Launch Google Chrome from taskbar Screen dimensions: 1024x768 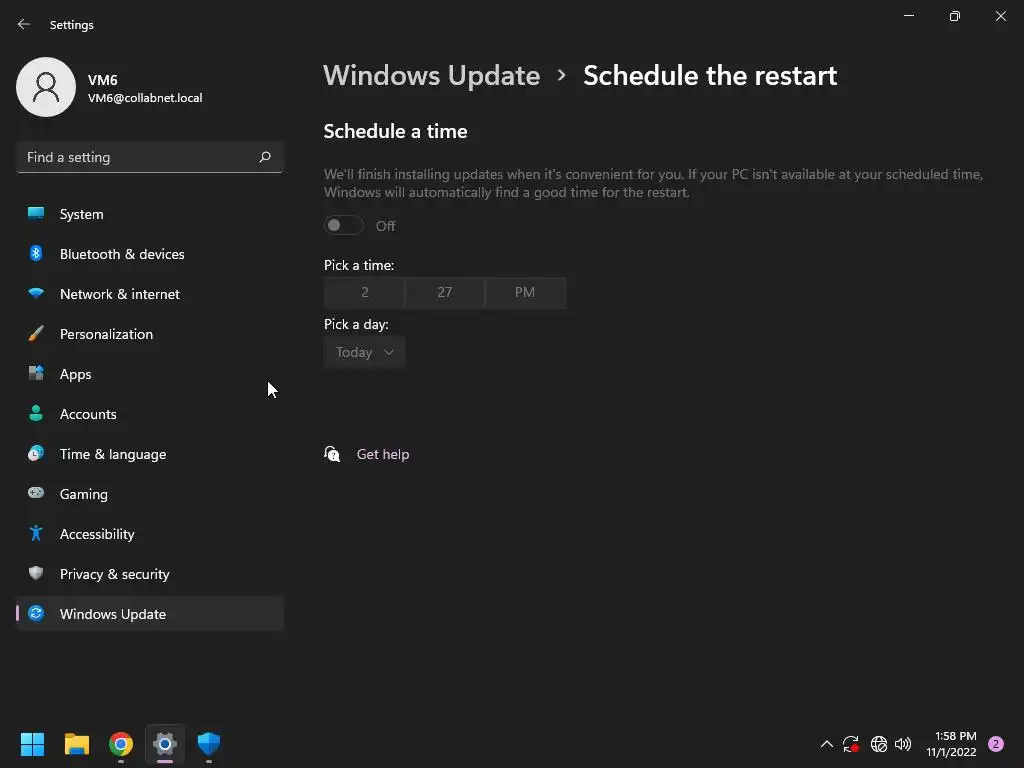pos(121,744)
